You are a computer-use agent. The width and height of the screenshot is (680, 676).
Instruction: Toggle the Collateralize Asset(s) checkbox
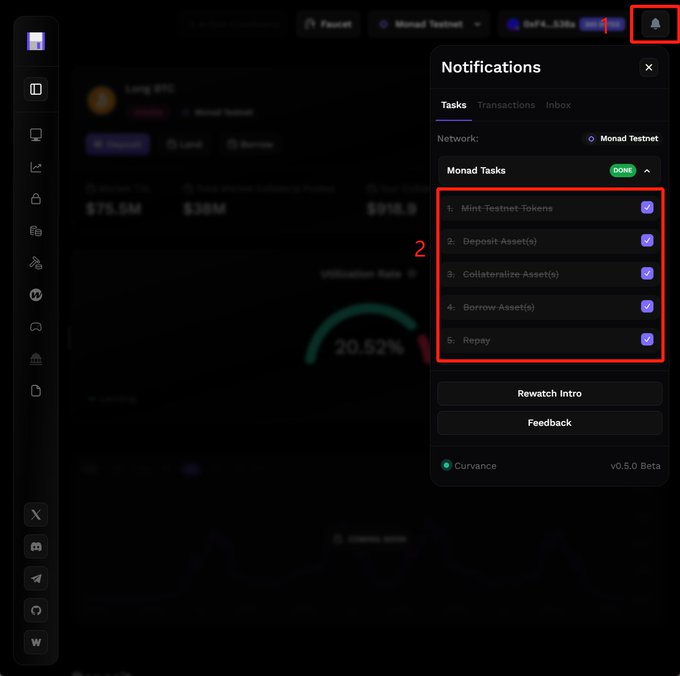pos(647,273)
